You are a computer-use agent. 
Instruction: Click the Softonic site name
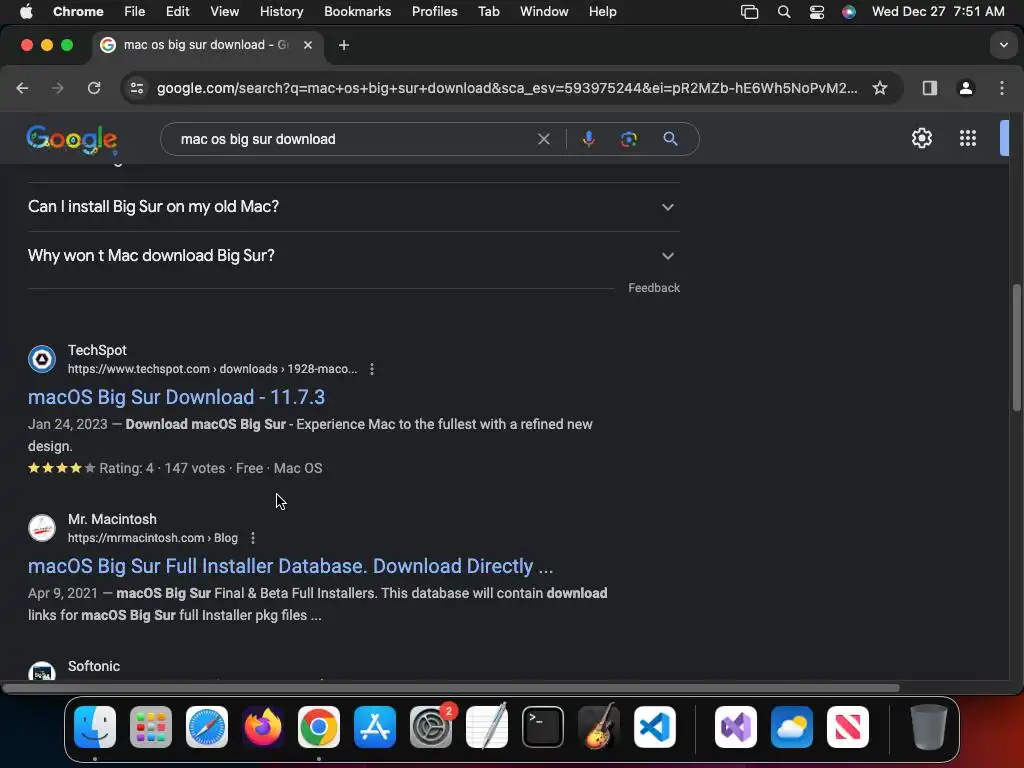(x=94, y=666)
